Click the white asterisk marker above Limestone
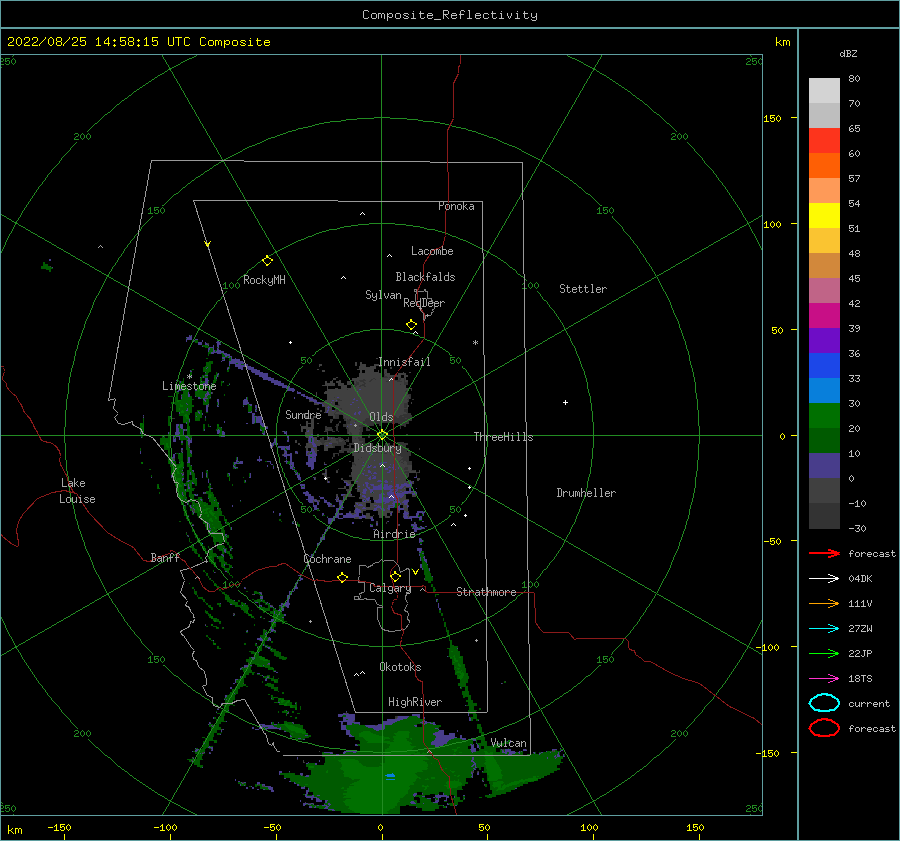Screen dimensions: 900x841 (x=189, y=377)
